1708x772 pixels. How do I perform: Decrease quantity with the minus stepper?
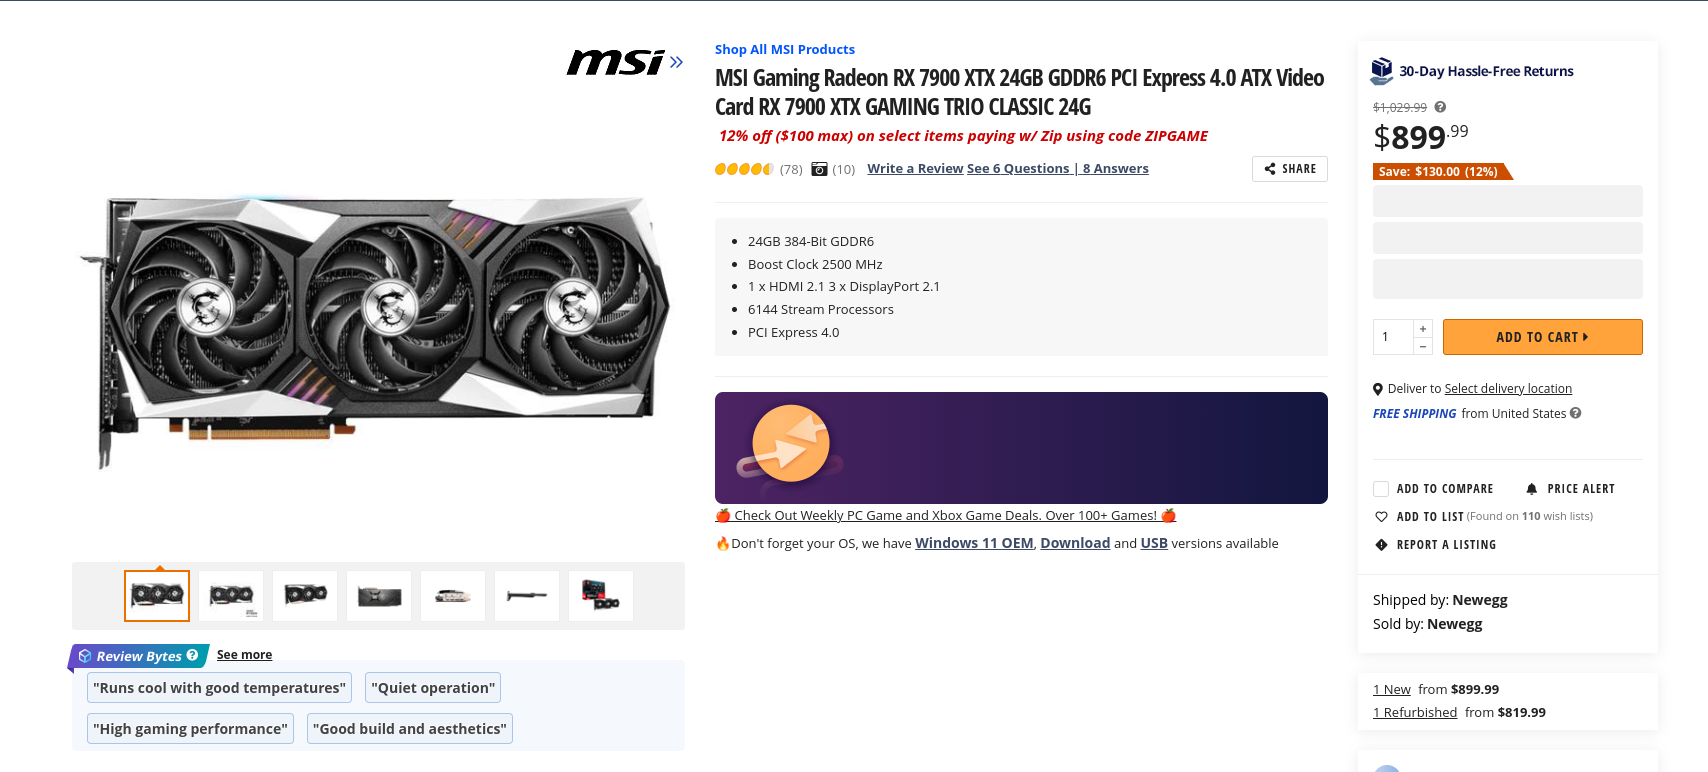1423,346
